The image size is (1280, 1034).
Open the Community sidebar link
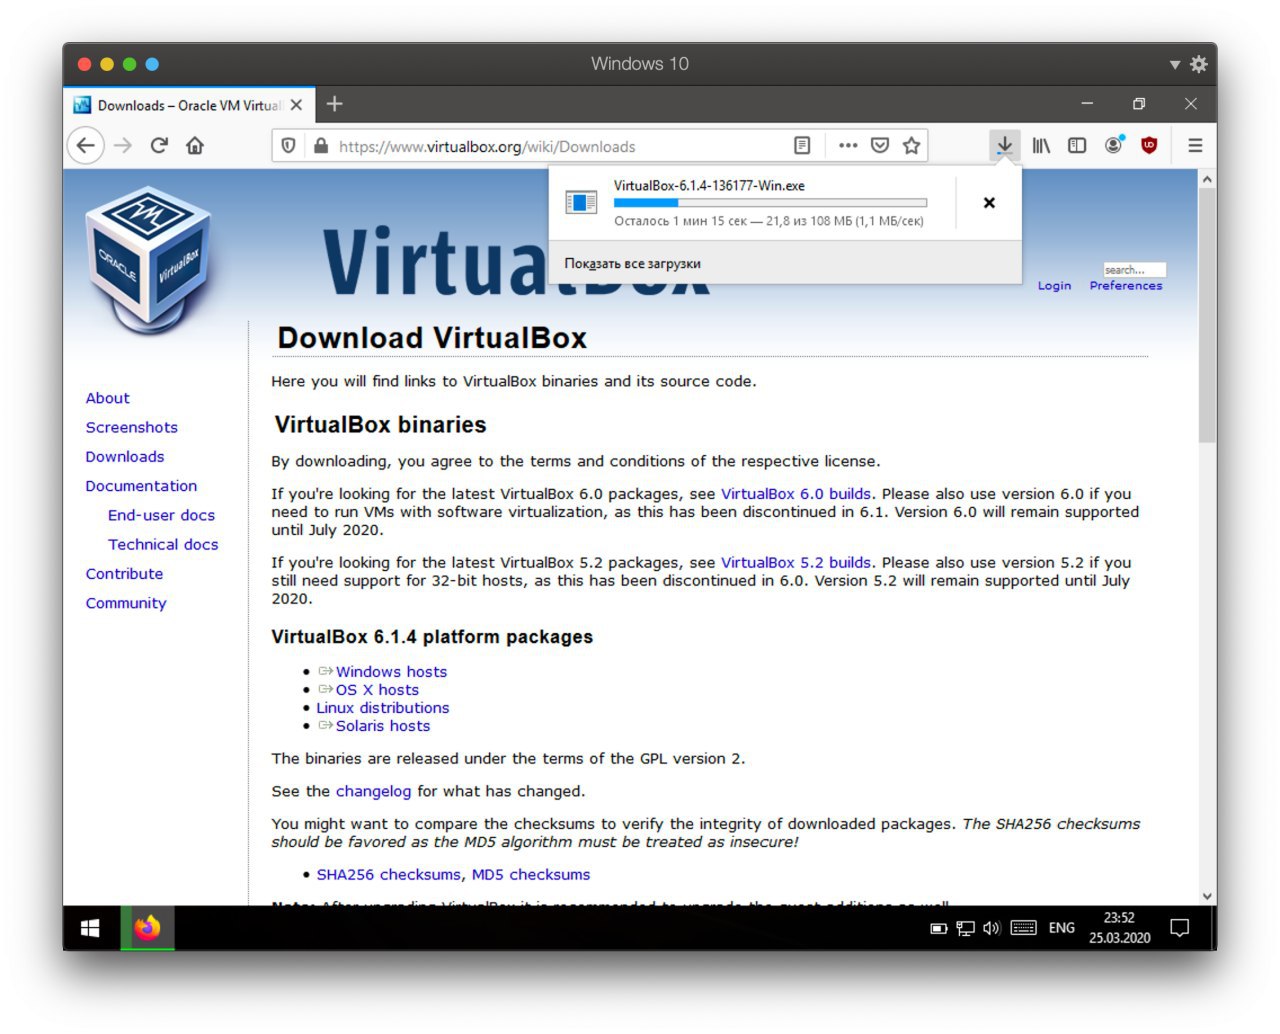[x=126, y=603]
